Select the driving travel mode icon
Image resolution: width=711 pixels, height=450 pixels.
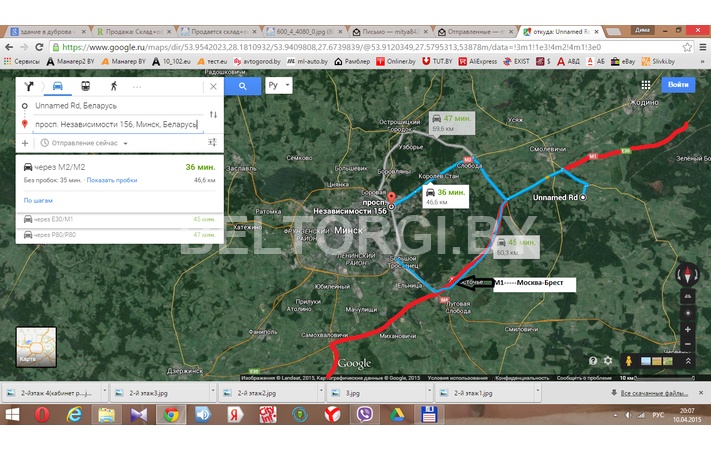tap(58, 86)
